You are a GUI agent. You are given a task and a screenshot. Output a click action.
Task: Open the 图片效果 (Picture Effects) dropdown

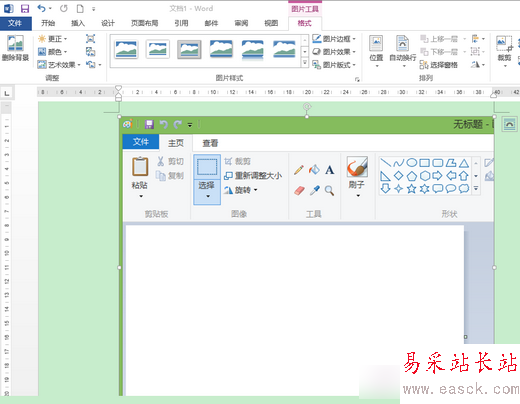(334, 52)
